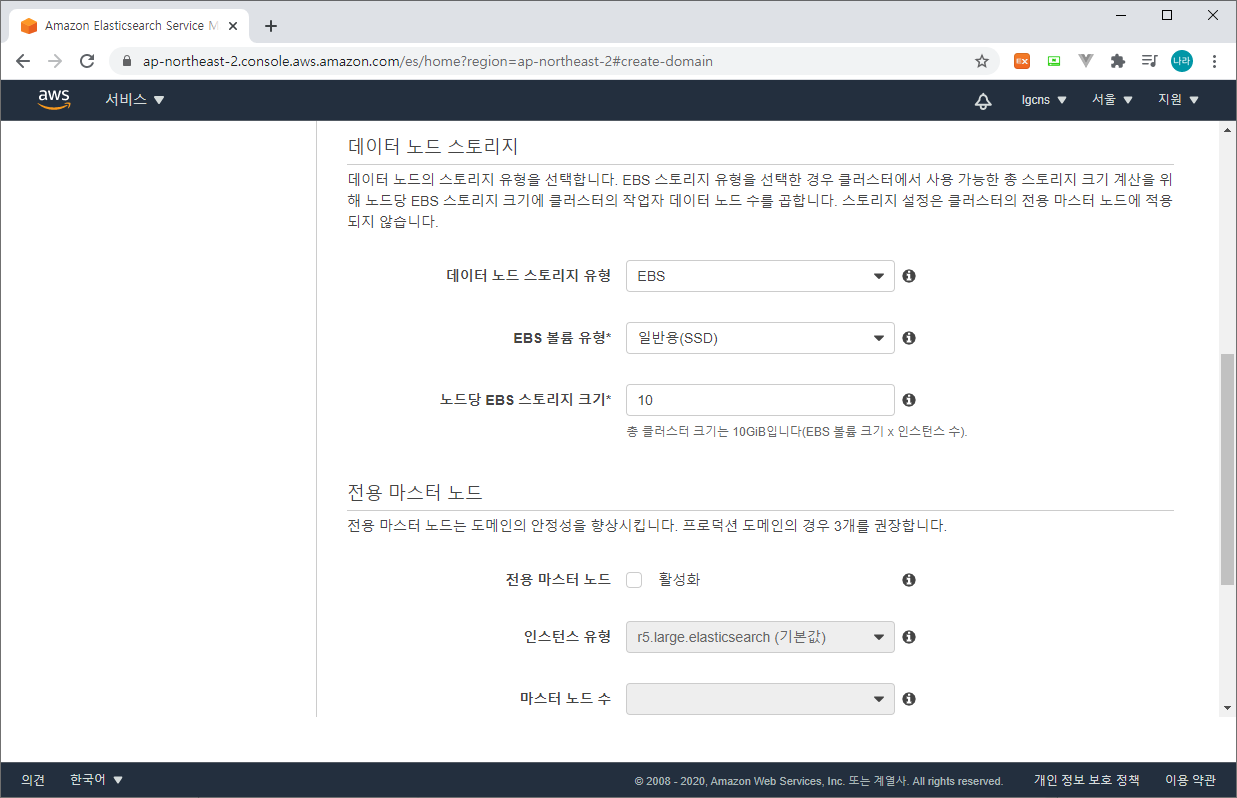Open the 서울 region selector
Image resolution: width=1237 pixels, height=798 pixels.
pyautogui.click(x=1112, y=100)
